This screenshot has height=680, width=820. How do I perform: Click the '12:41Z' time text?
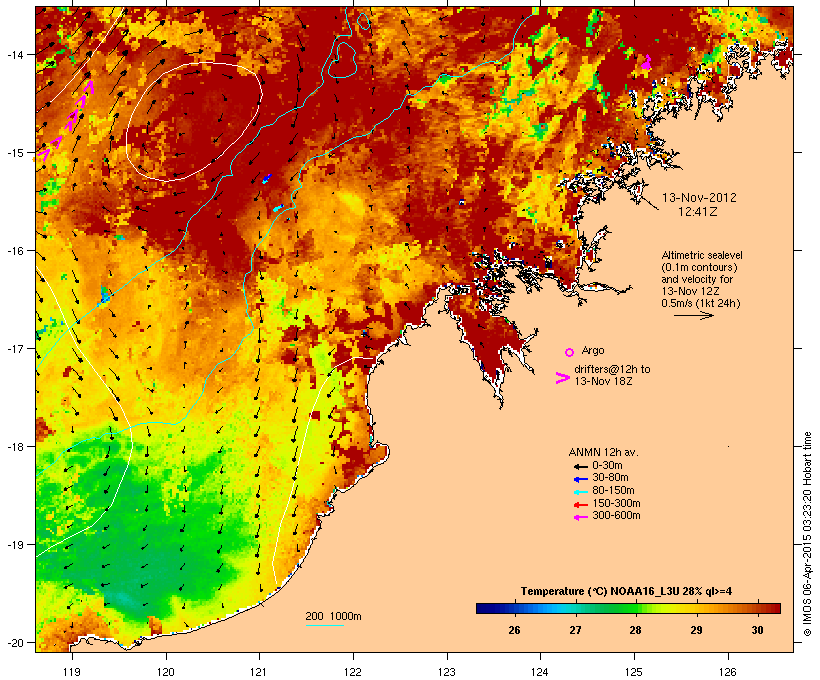698,212
